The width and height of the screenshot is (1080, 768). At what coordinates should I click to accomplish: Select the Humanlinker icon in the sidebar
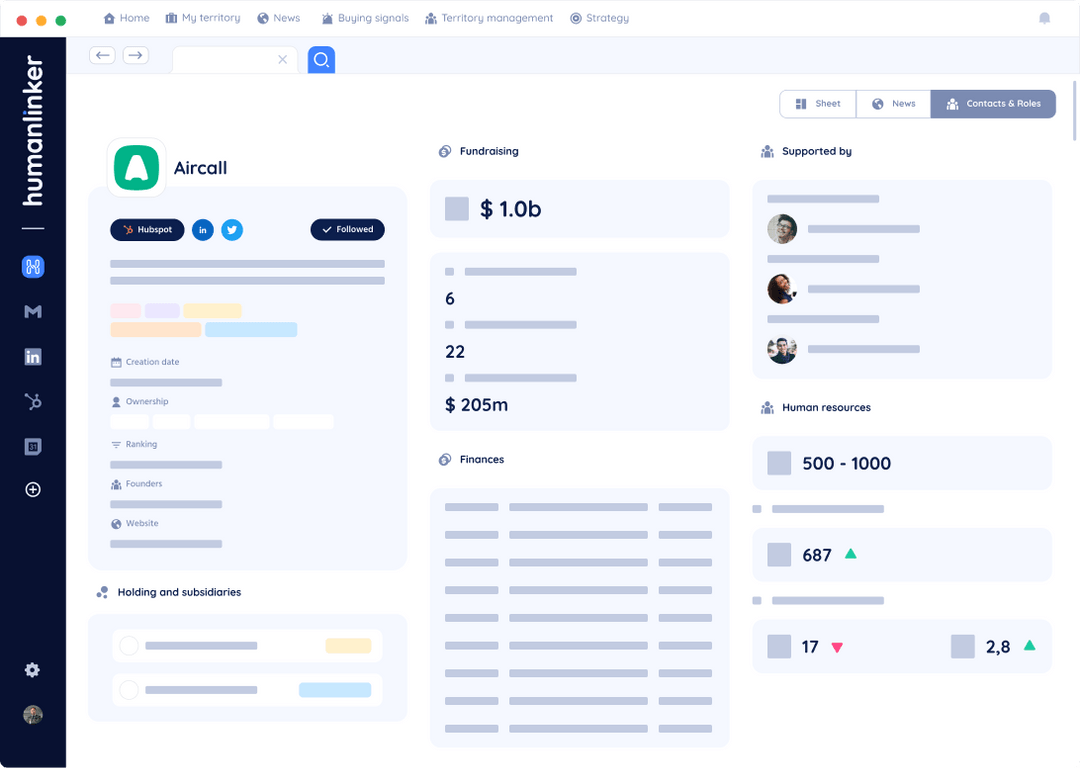click(x=32, y=267)
